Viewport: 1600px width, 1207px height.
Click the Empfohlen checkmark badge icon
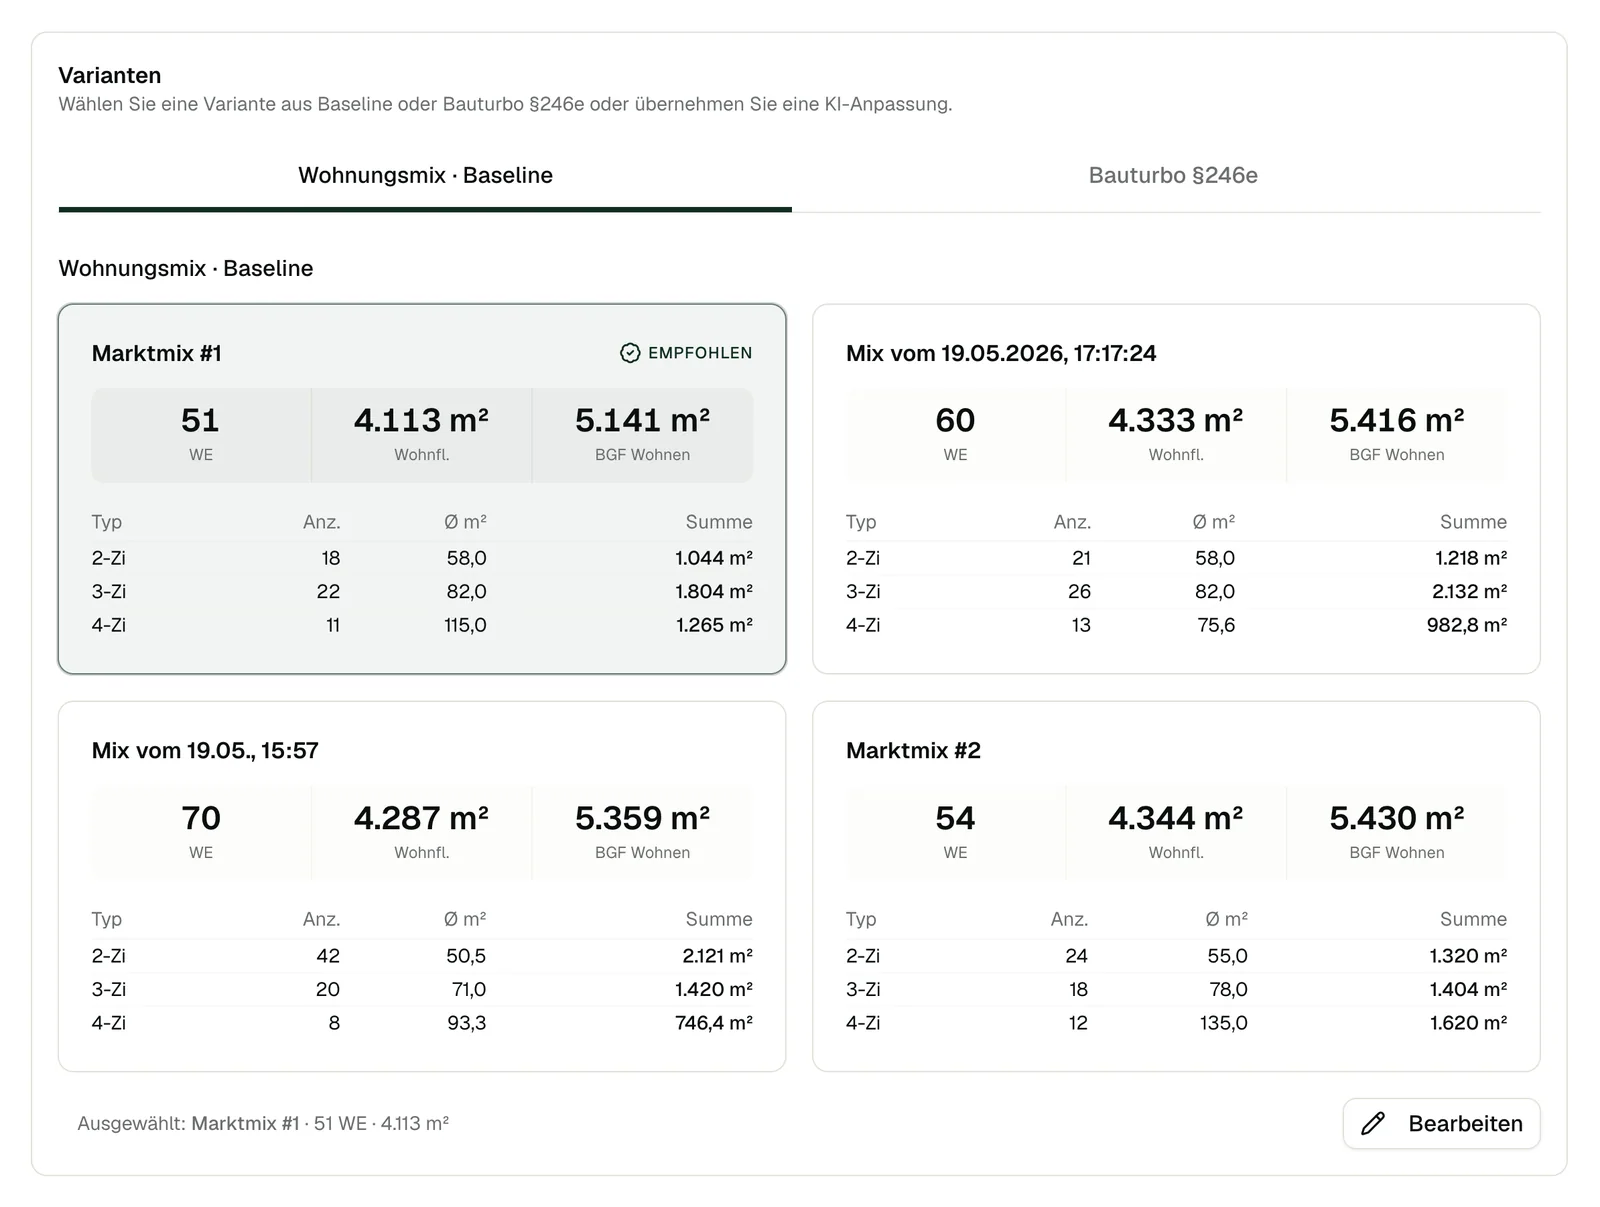(x=630, y=353)
